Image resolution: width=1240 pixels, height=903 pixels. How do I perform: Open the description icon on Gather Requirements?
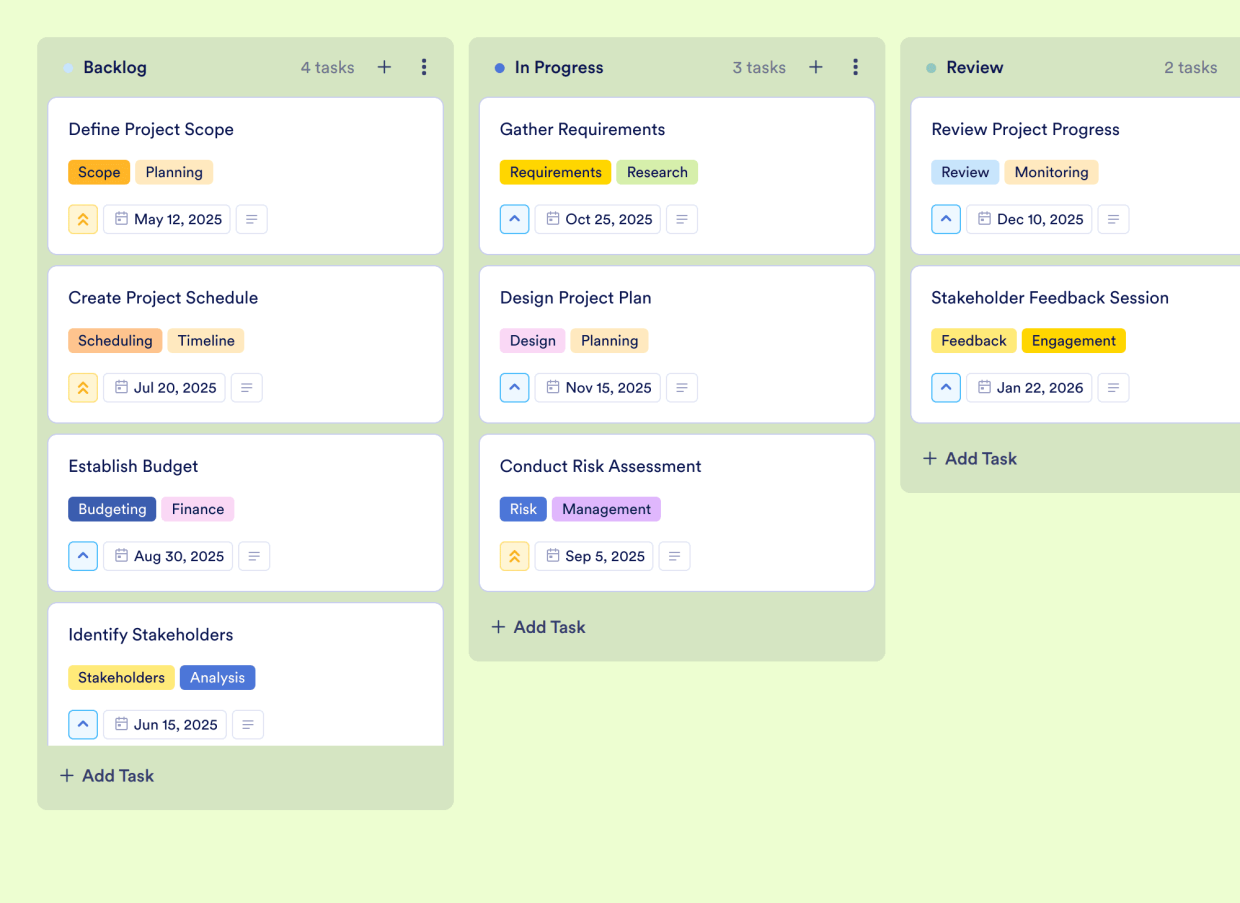[x=682, y=219]
